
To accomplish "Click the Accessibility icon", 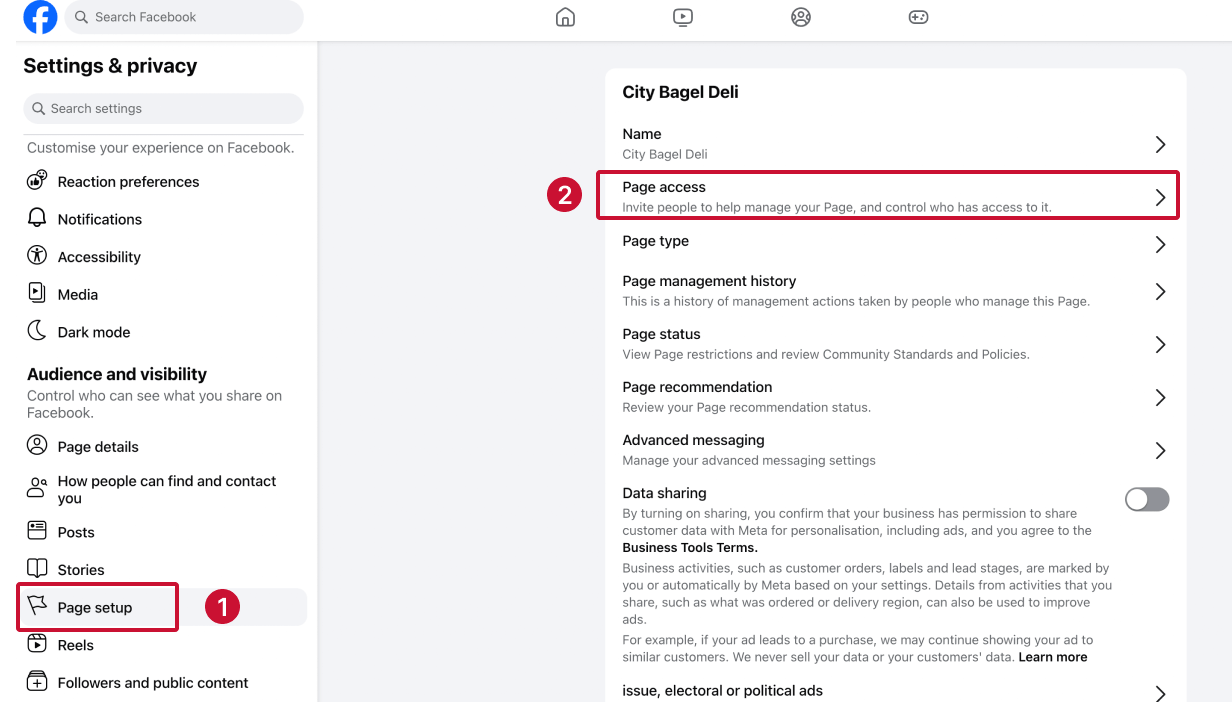I will (x=37, y=256).
